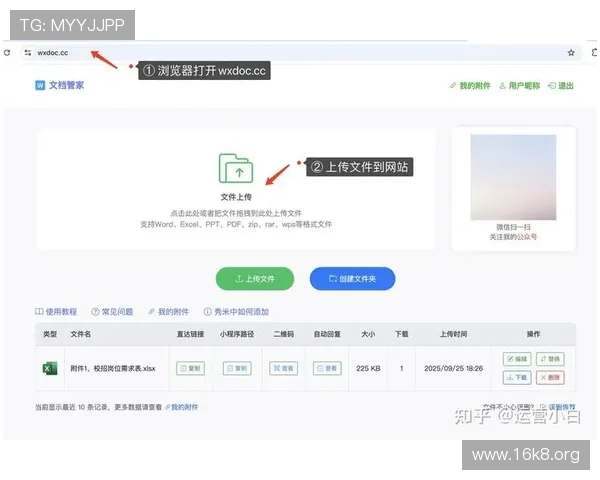Image resolution: width=600 pixels, height=480 pixels.
Task: Click the 文件上传 drop zone title
Action: [x=236, y=197]
